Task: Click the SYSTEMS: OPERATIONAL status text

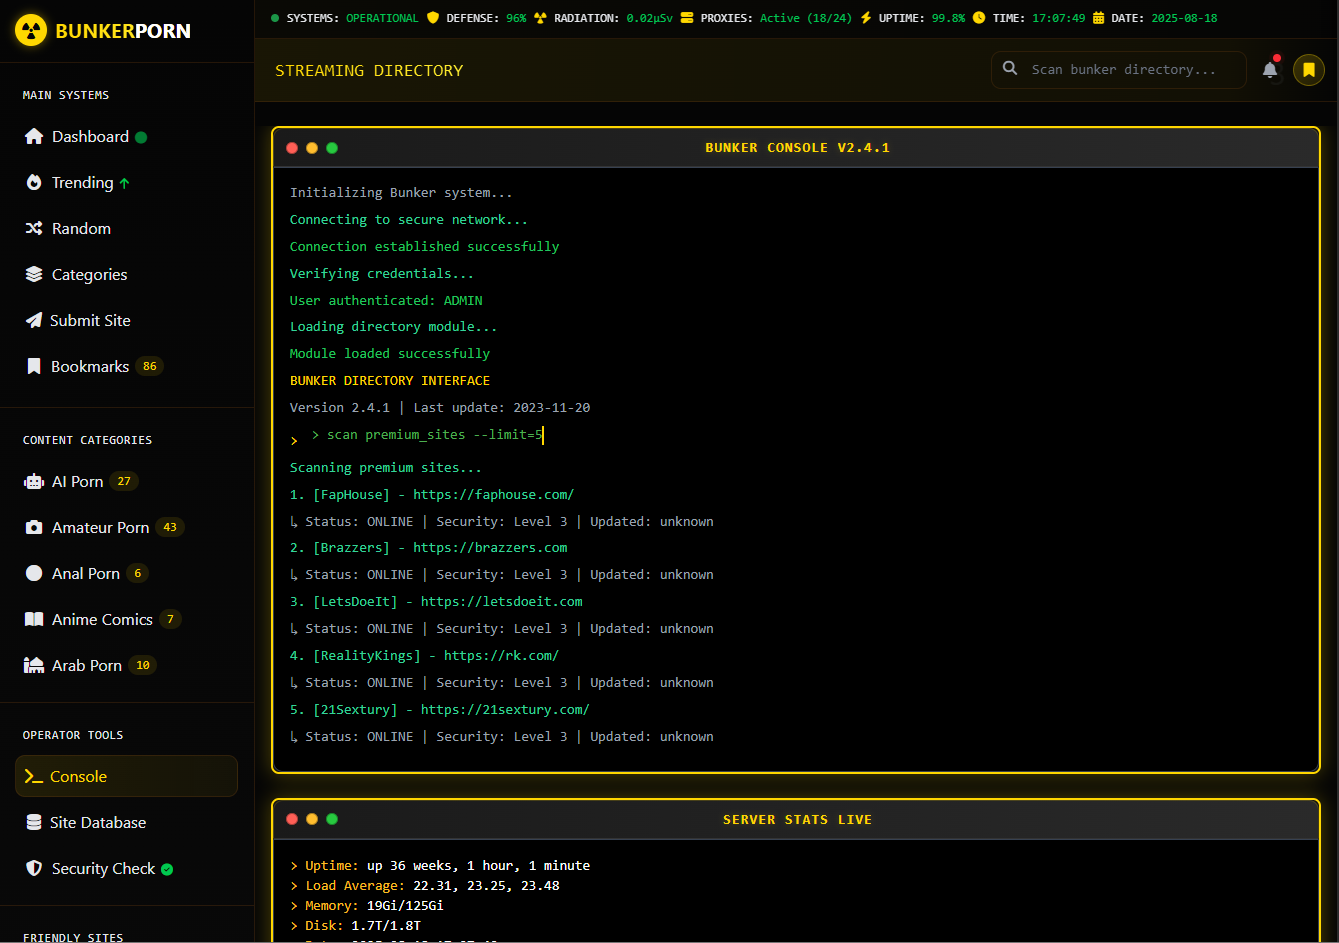Action: [x=353, y=18]
